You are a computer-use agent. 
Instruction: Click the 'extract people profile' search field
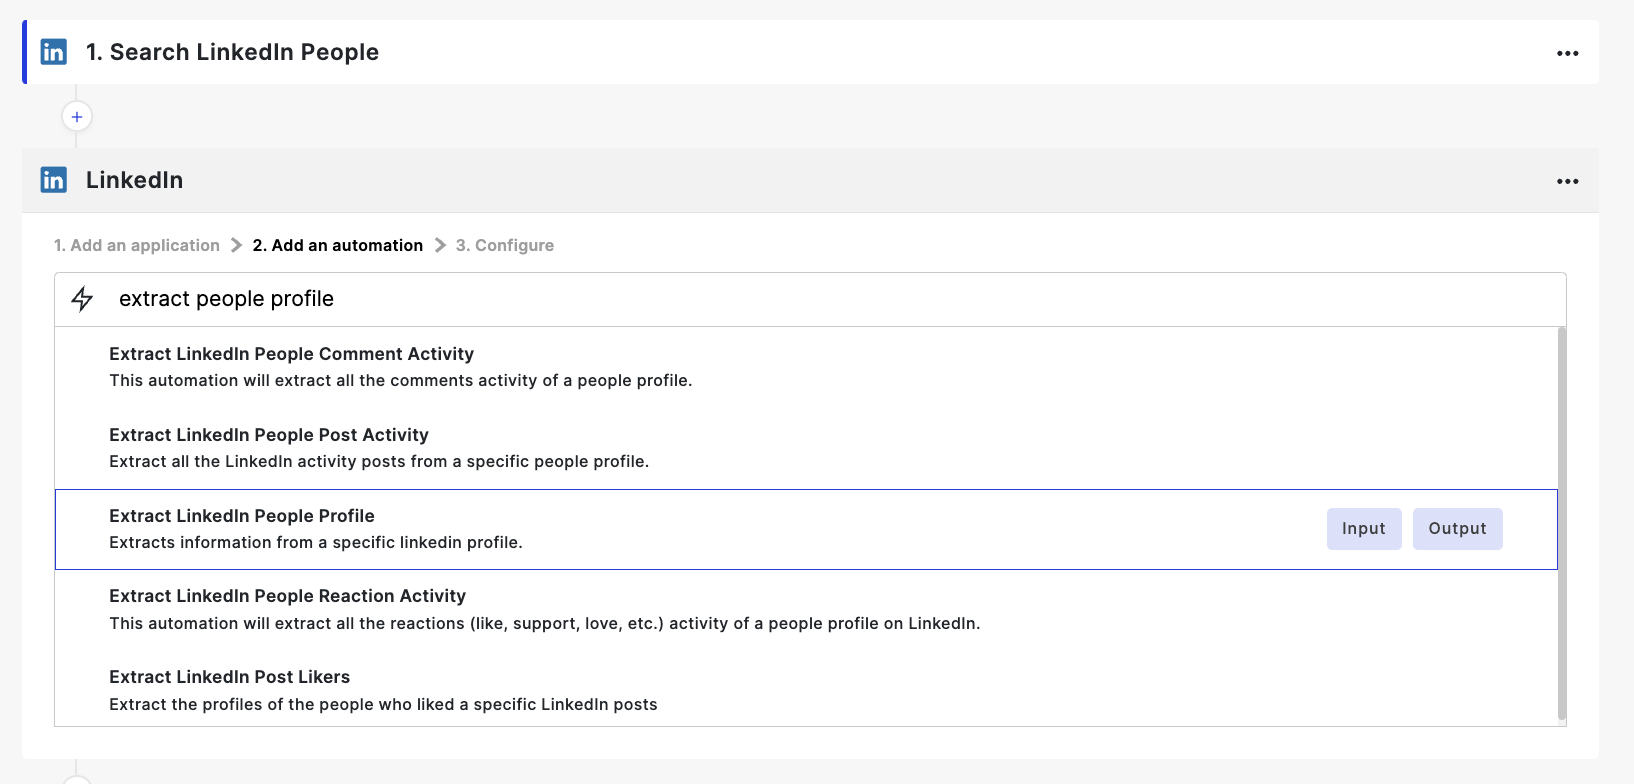point(810,299)
